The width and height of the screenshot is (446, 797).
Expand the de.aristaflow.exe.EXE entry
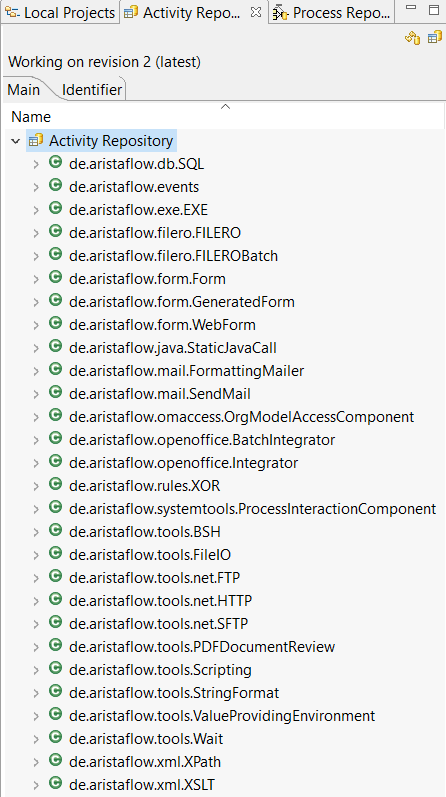[x=36, y=210]
